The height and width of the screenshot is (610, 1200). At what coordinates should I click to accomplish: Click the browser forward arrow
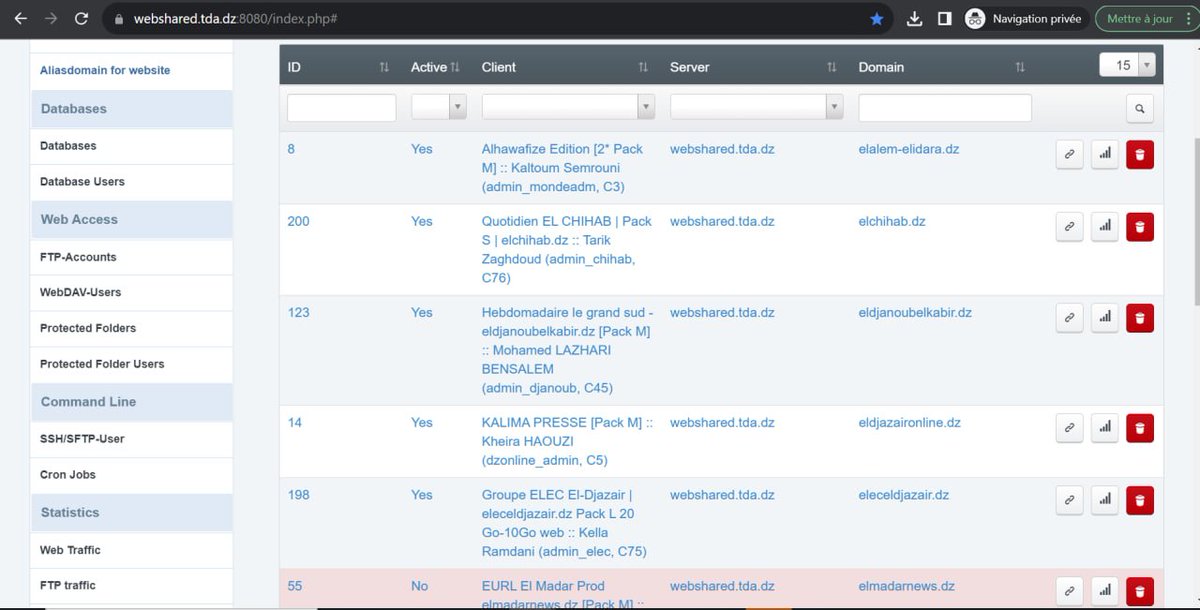tap(50, 19)
